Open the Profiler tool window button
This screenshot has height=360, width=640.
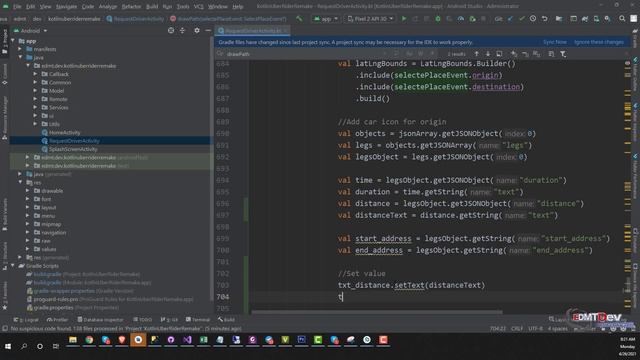pyautogui.click(x=58, y=320)
